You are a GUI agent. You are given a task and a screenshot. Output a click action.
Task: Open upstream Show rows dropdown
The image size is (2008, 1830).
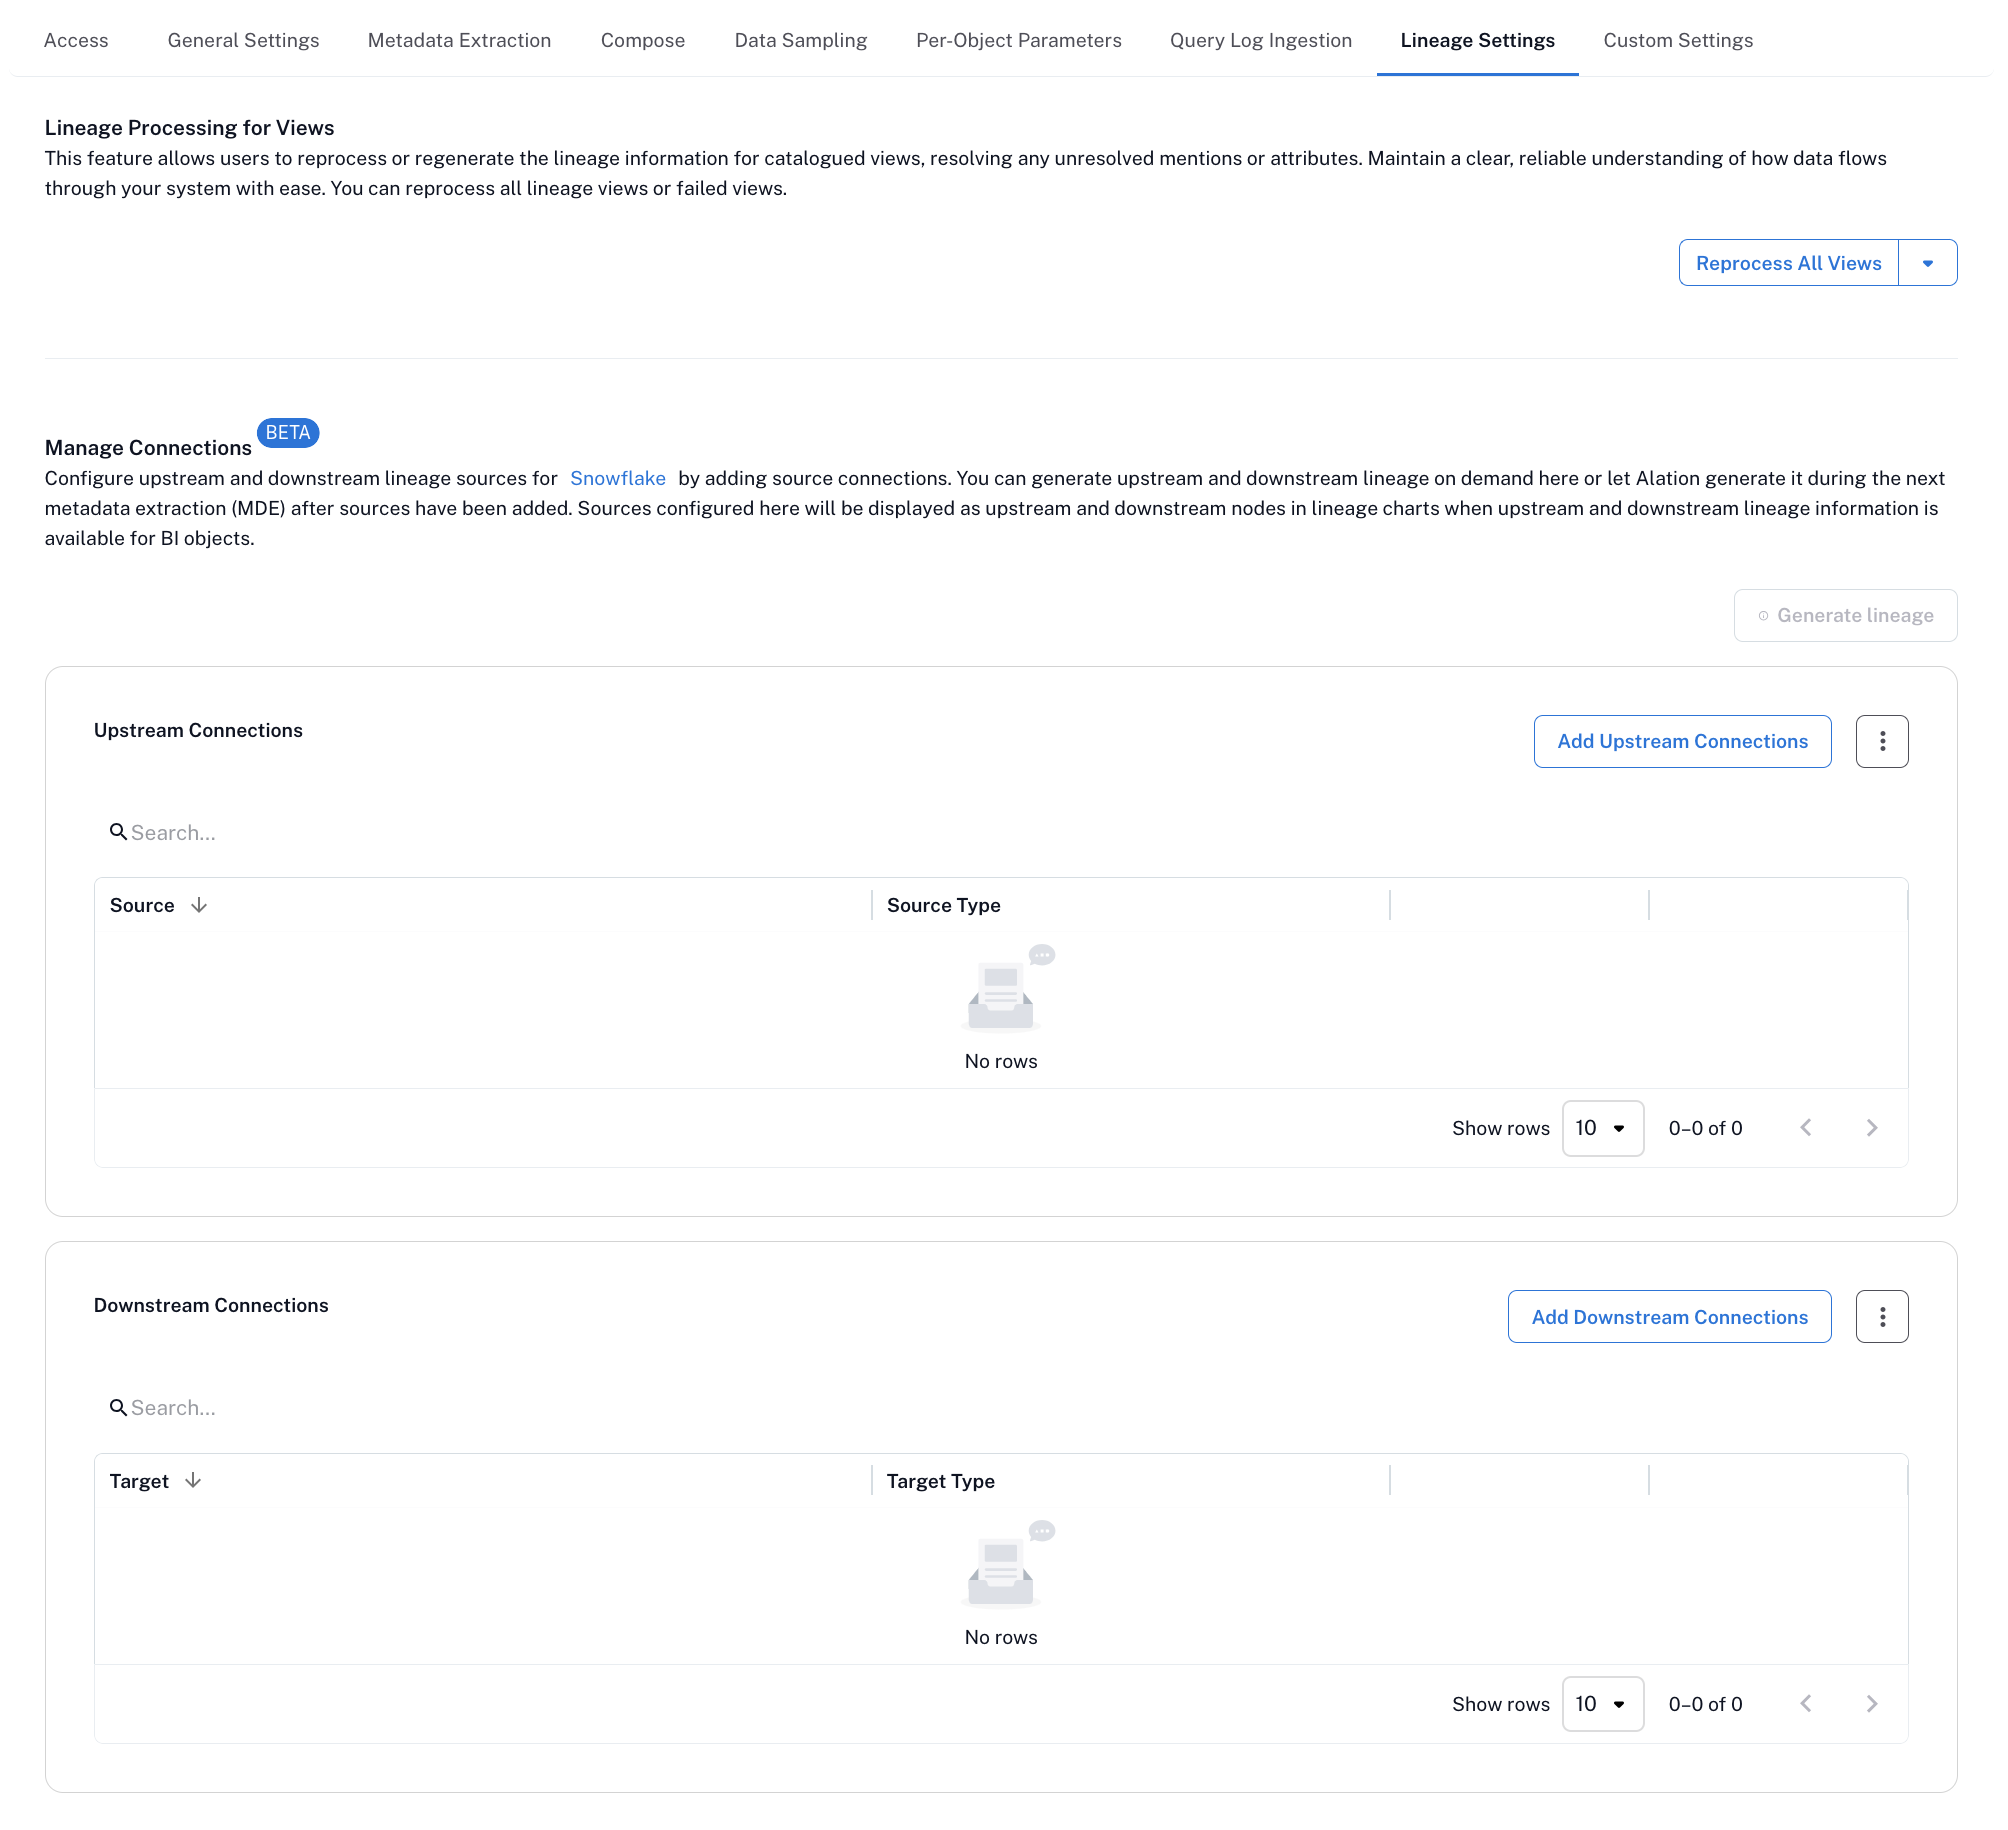[1602, 1128]
